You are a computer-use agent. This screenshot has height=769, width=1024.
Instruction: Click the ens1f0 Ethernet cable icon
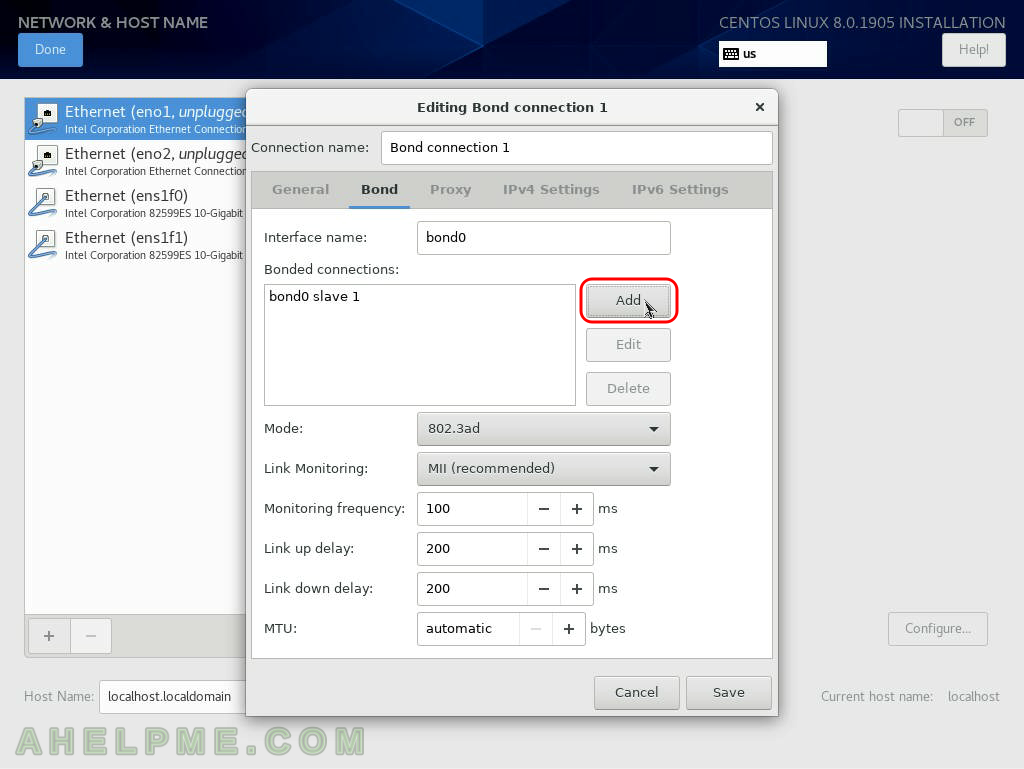click(44, 202)
